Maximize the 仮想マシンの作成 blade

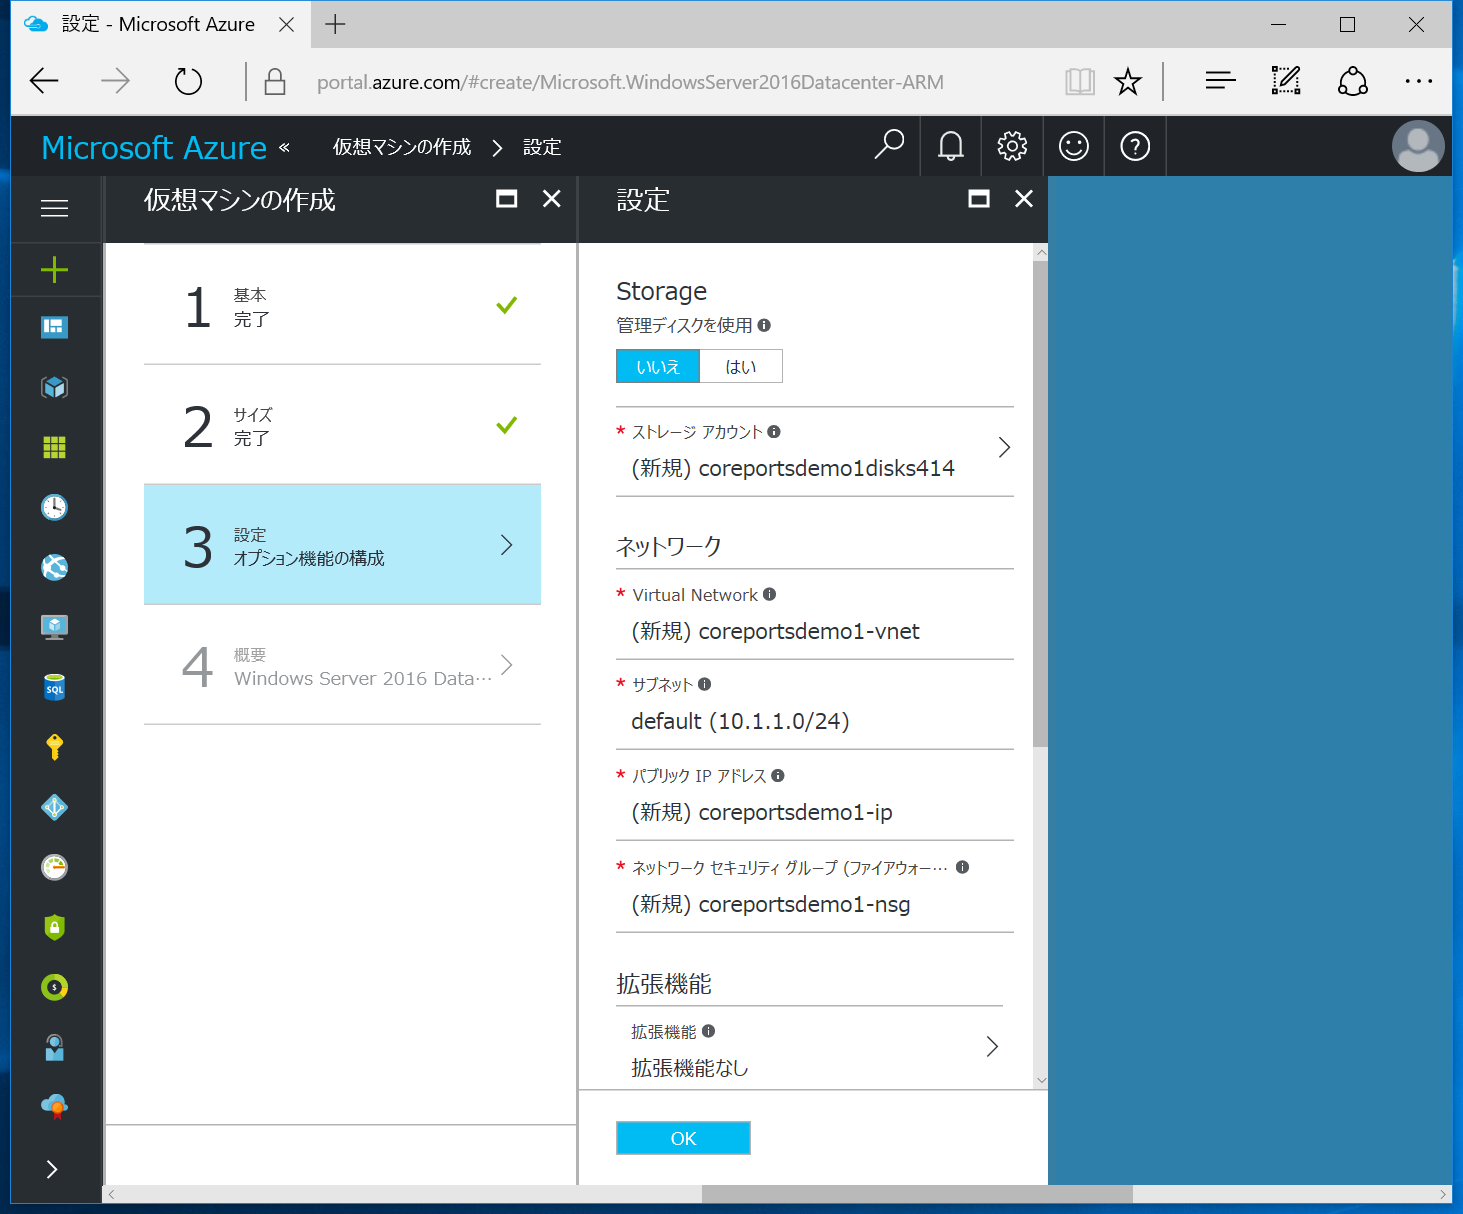[507, 199]
